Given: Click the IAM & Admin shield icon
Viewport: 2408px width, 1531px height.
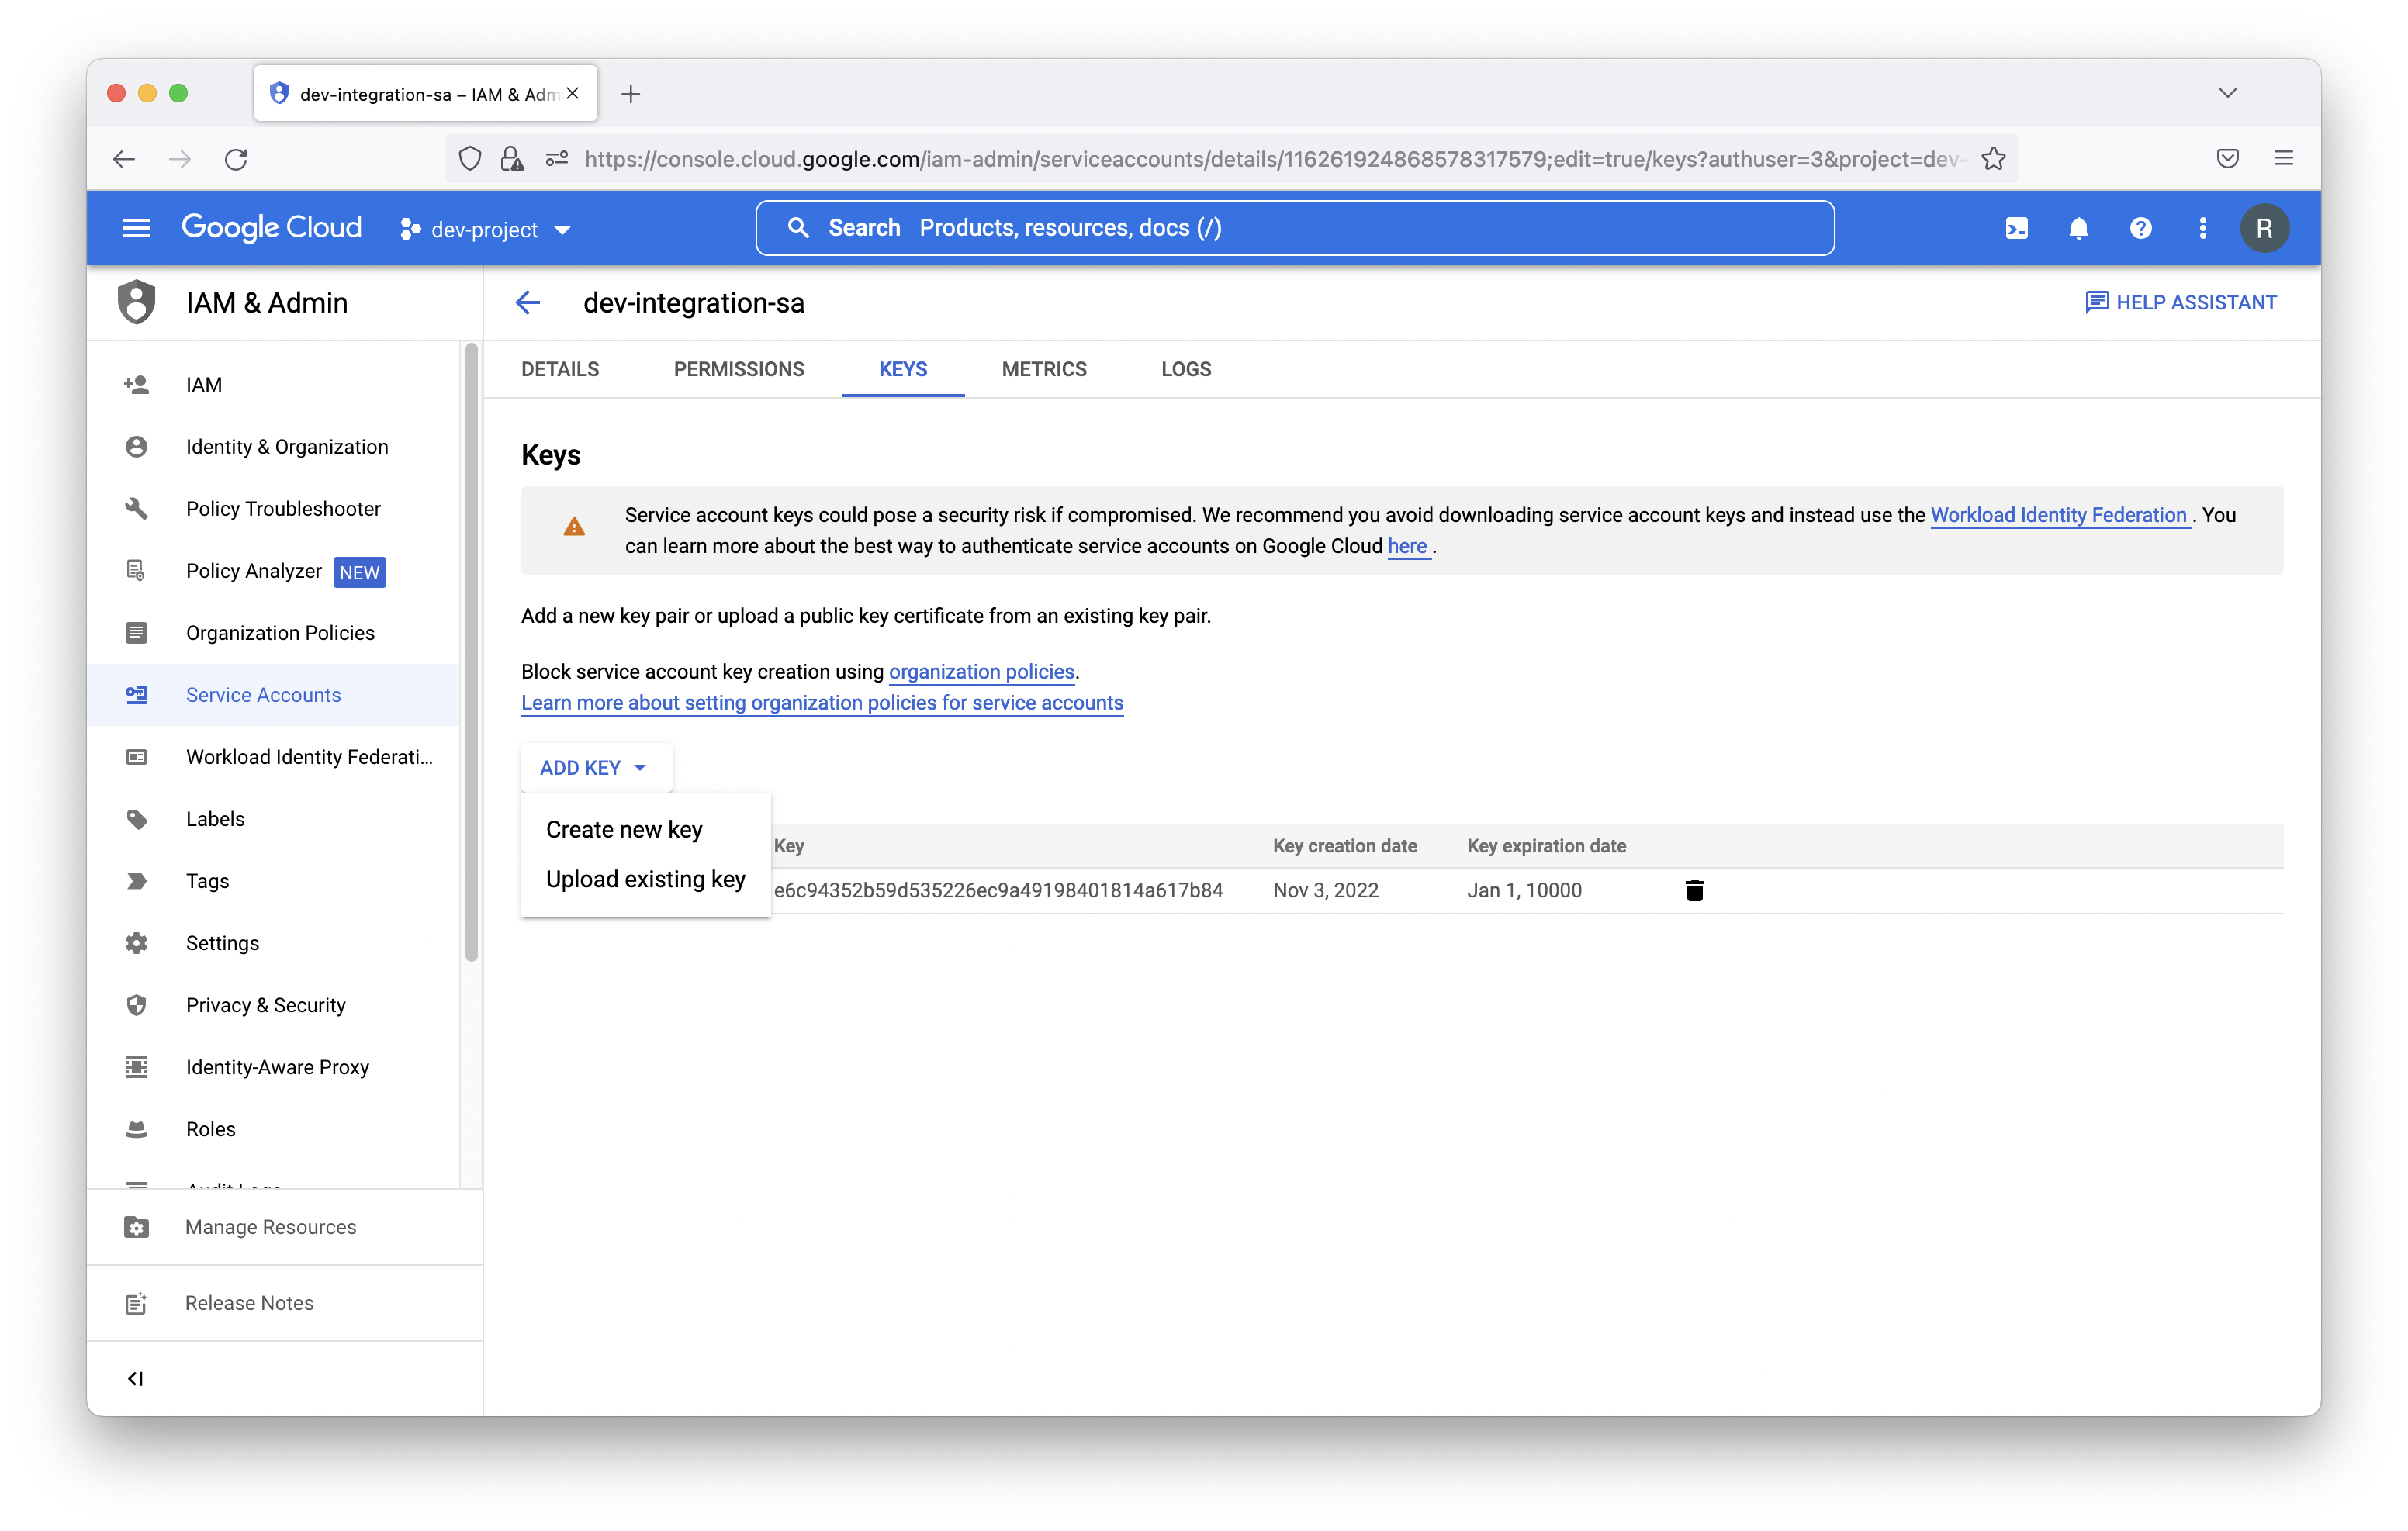Looking at the screenshot, I should click(137, 302).
